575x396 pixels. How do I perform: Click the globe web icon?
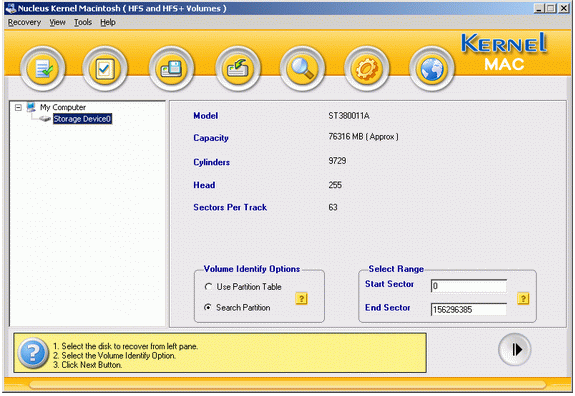tap(432, 69)
